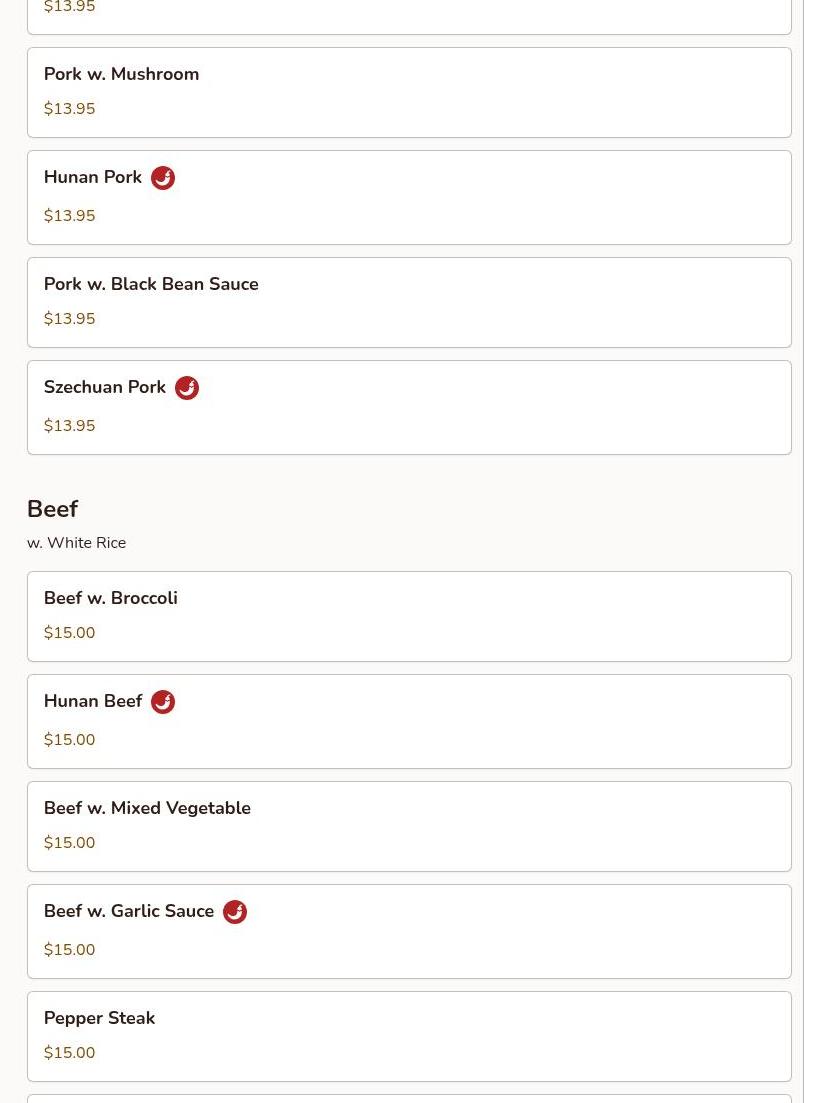Click the $13.95 price under Hunan Pork
Screen dimensions: 824x1103
[x=69, y=216]
